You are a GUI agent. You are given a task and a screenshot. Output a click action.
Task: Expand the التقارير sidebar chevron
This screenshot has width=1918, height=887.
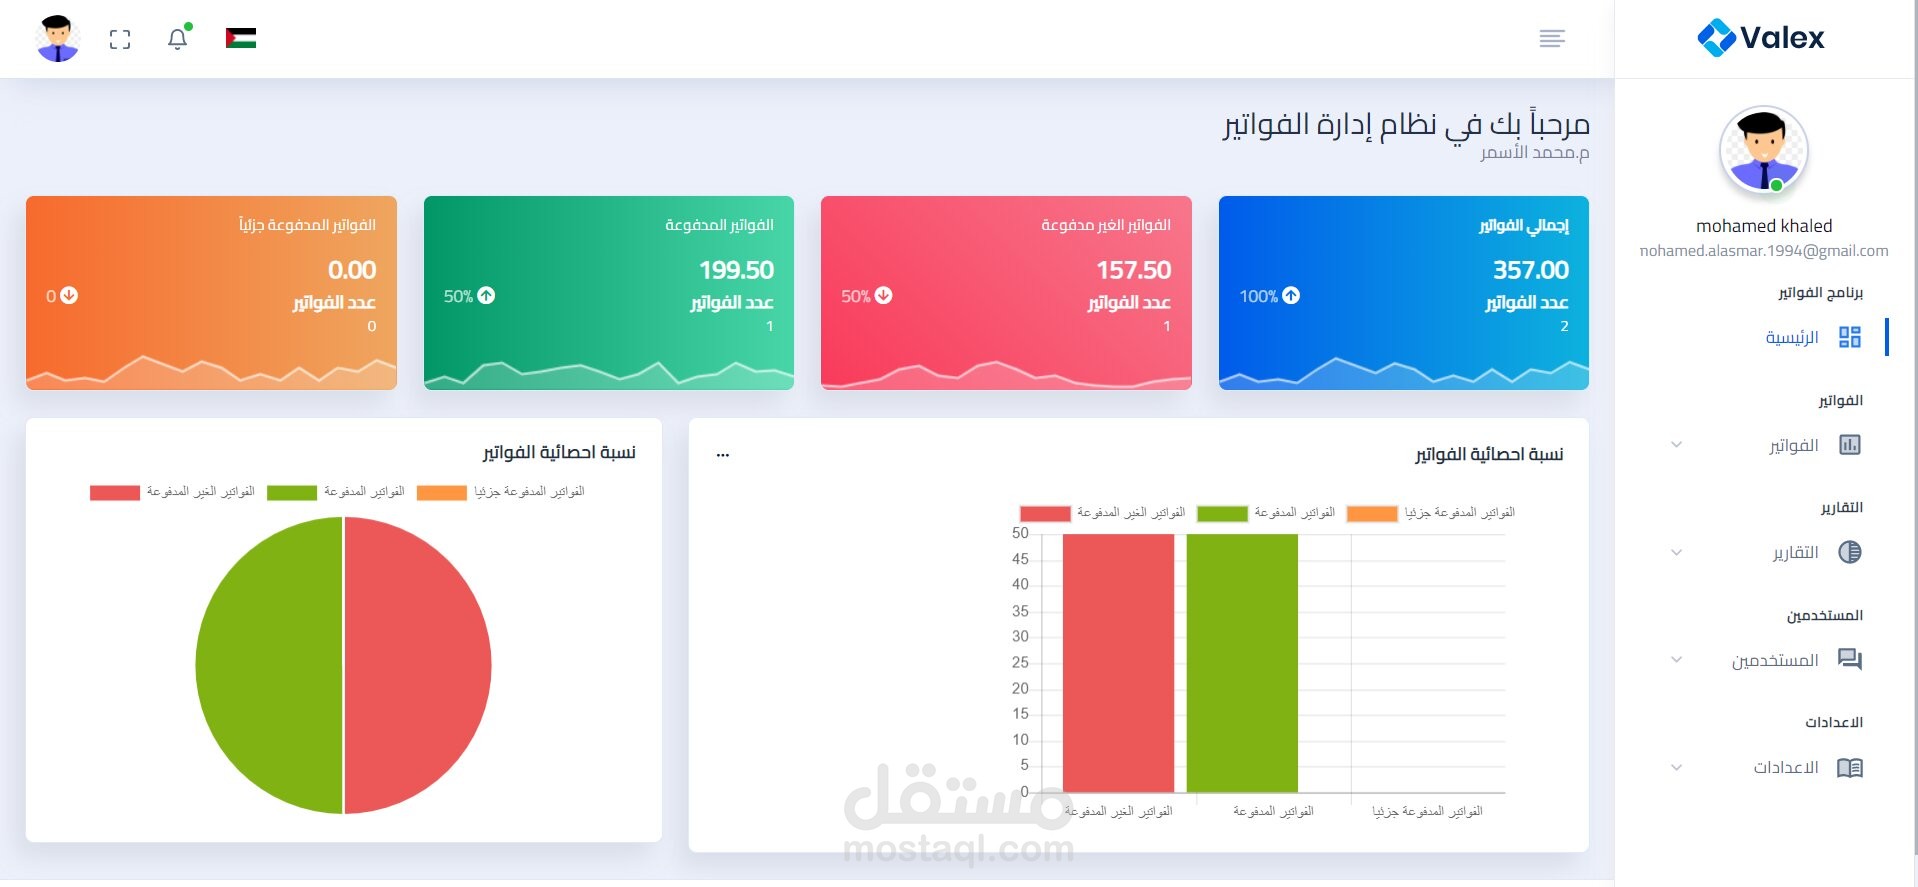(1677, 552)
